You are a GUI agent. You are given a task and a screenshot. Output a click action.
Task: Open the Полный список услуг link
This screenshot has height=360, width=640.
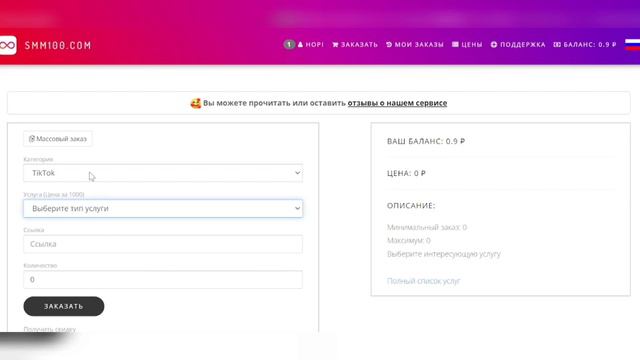tap(423, 281)
